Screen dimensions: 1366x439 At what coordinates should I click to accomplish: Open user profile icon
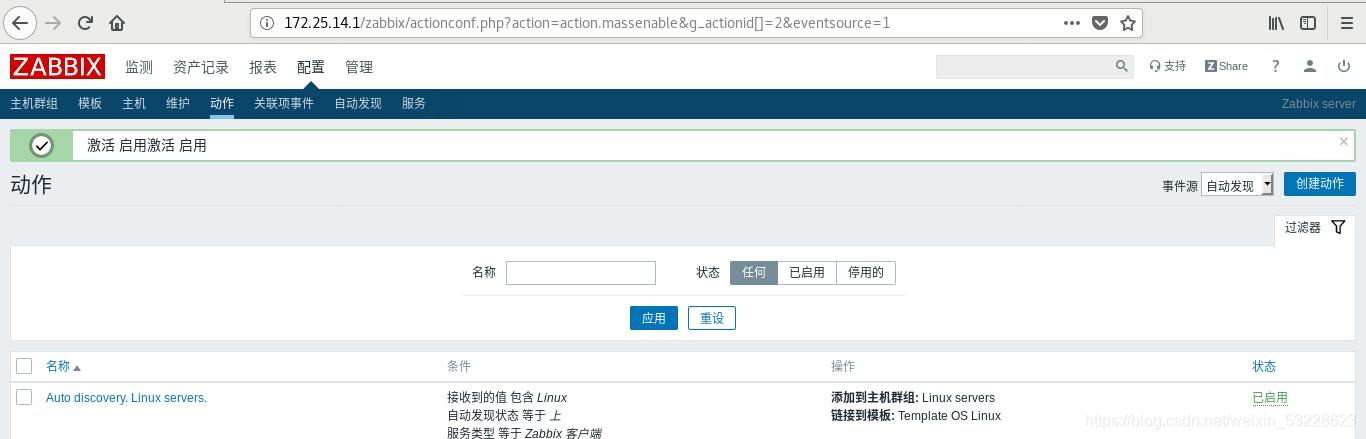coord(1309,66)
